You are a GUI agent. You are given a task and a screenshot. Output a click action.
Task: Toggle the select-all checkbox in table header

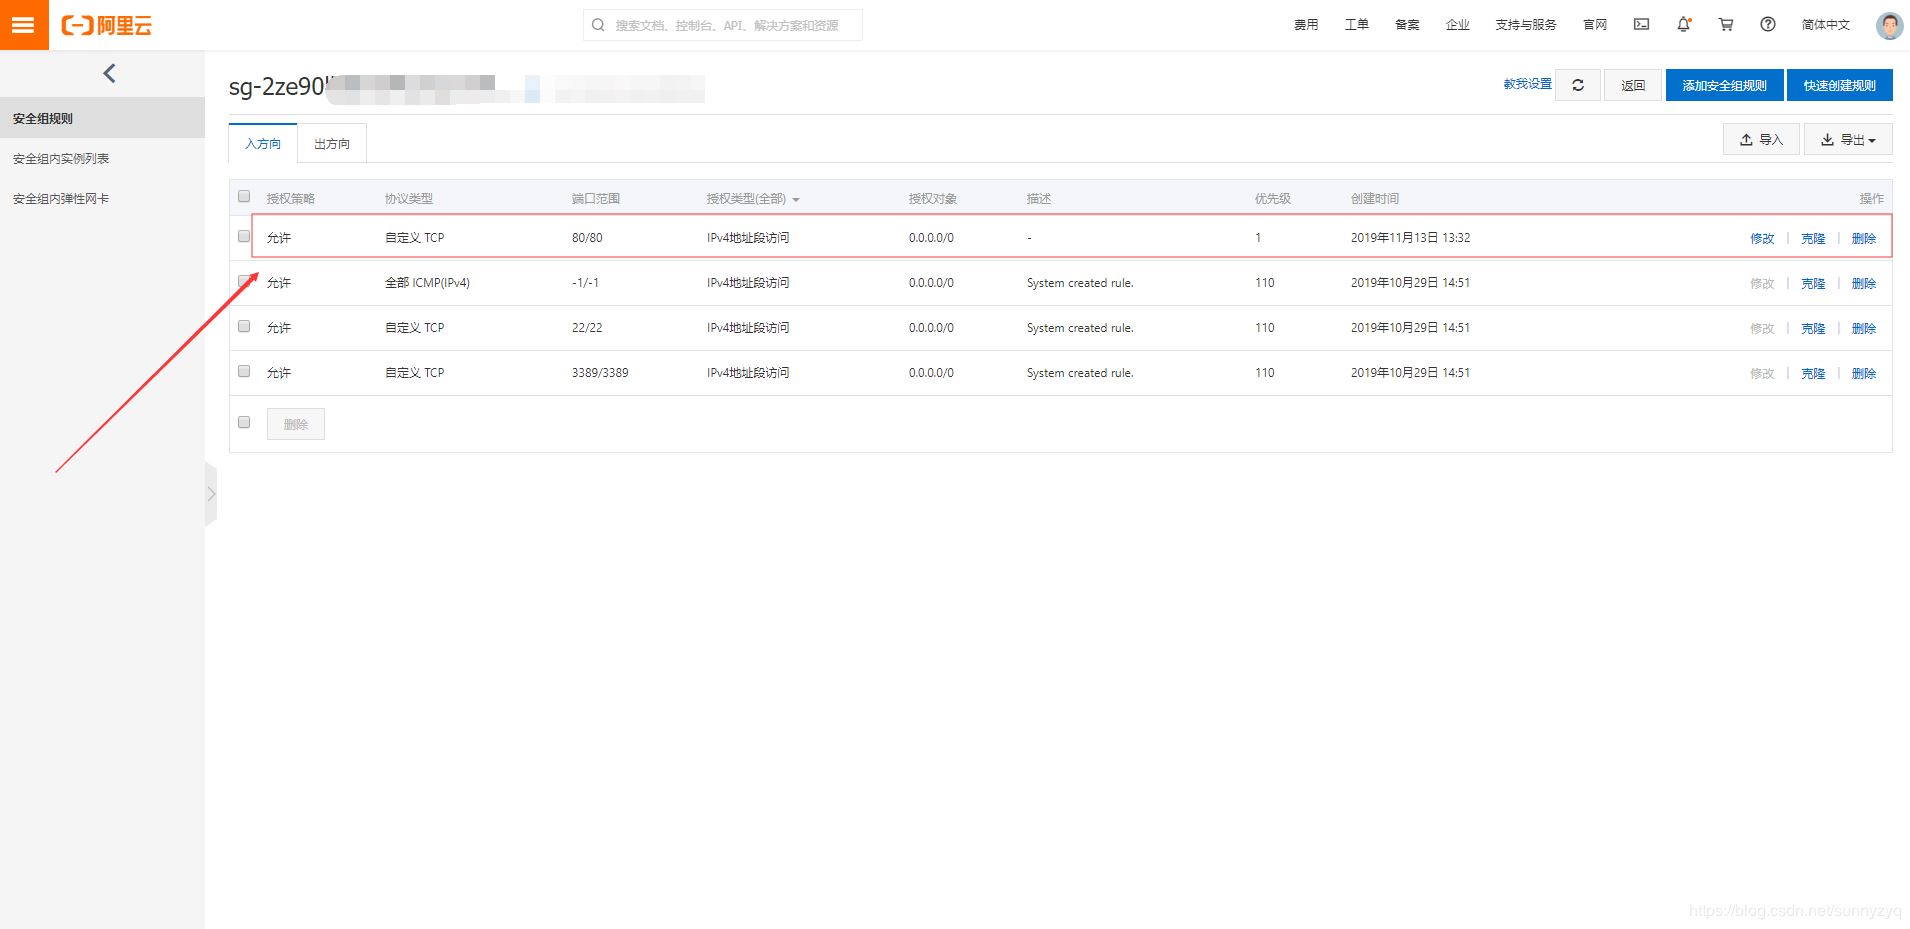244,197
